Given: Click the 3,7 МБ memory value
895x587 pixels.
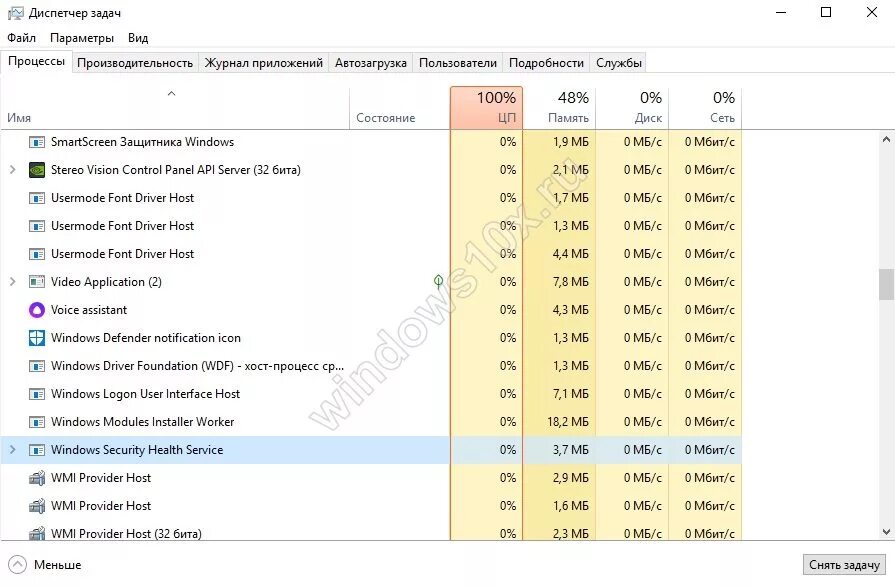Looking at the screenshot, I should coord(570,449).
